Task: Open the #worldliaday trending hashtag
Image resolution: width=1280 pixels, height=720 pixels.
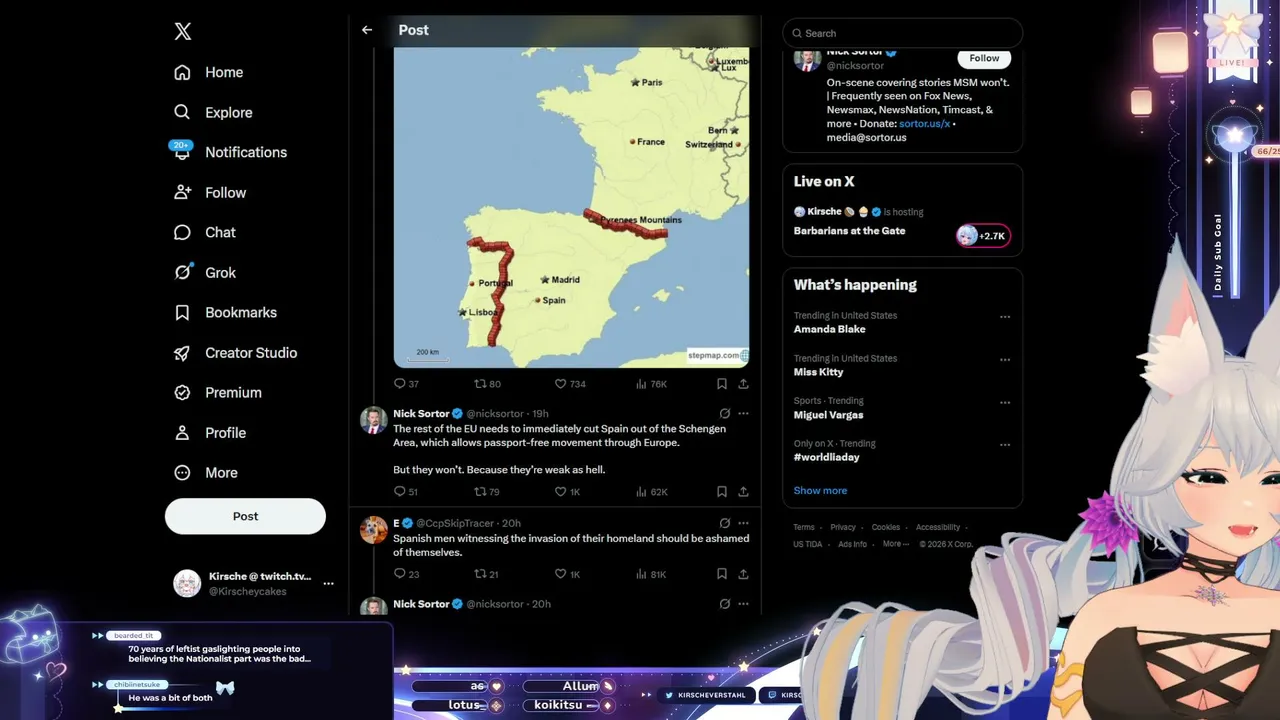Action: 826,457
